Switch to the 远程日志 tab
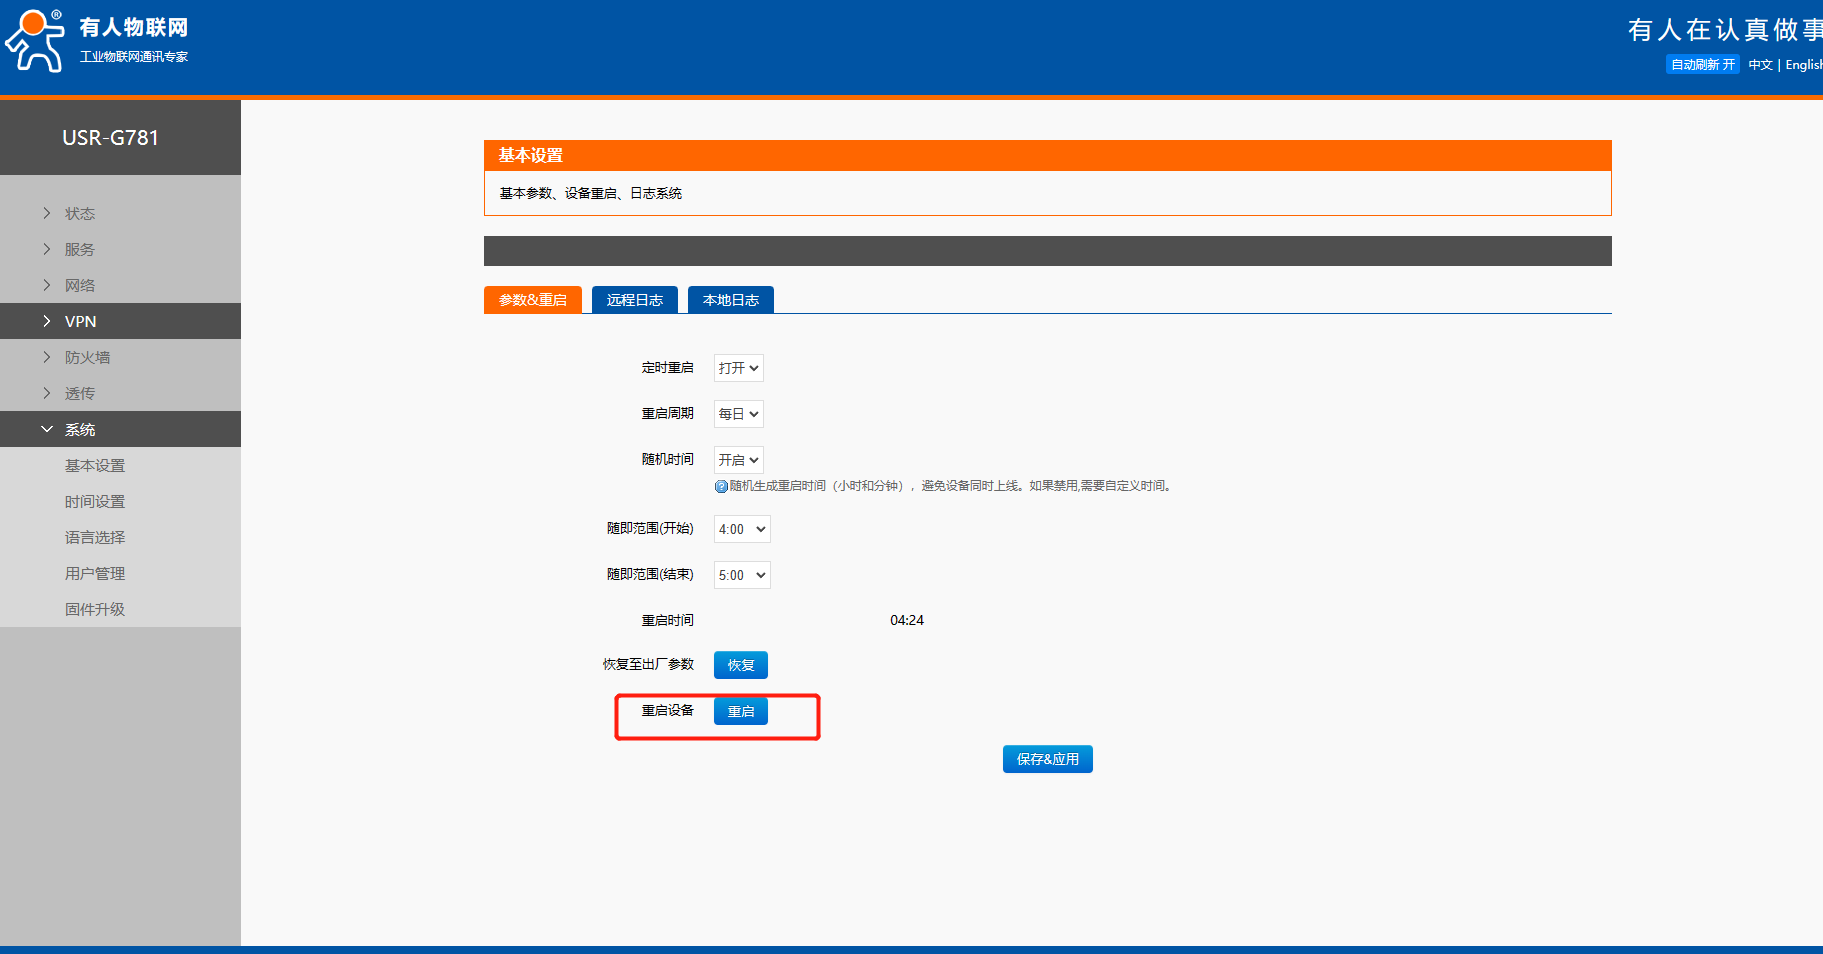The image size is (1823, 954). point(634,300)
